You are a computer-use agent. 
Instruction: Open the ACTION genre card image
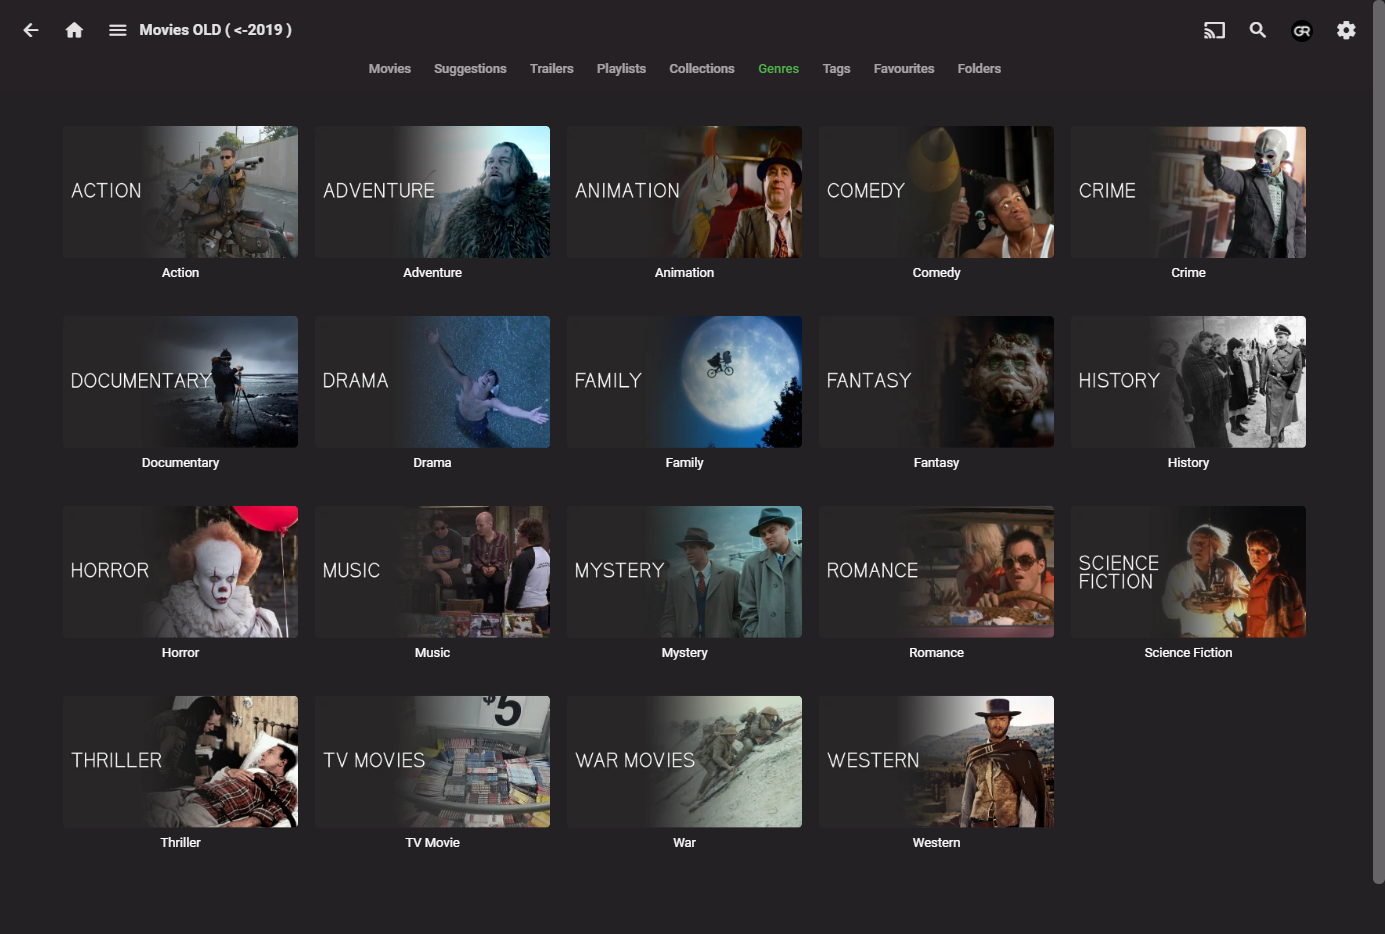pos(180,192)
